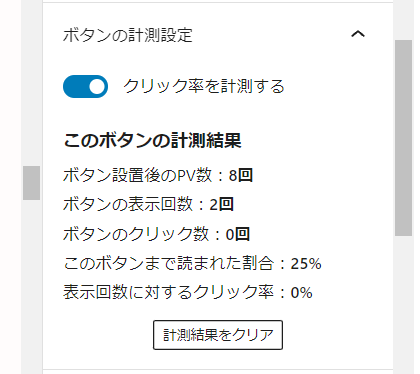Click the 0回 click count value
420x374 pixels.
tap(238, 234)
